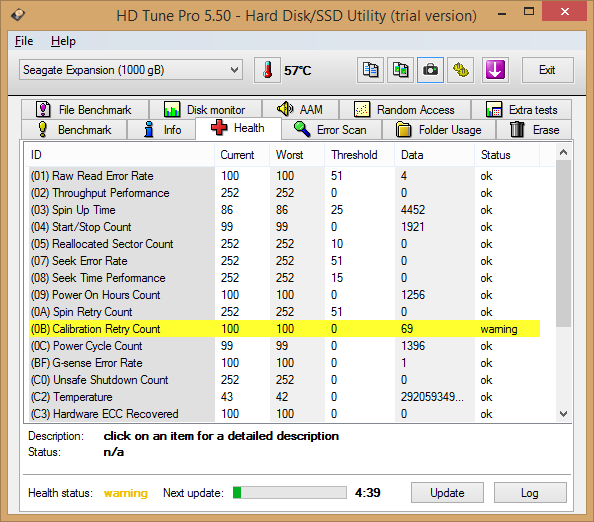Sort by the ID column header

coord(120,155)
